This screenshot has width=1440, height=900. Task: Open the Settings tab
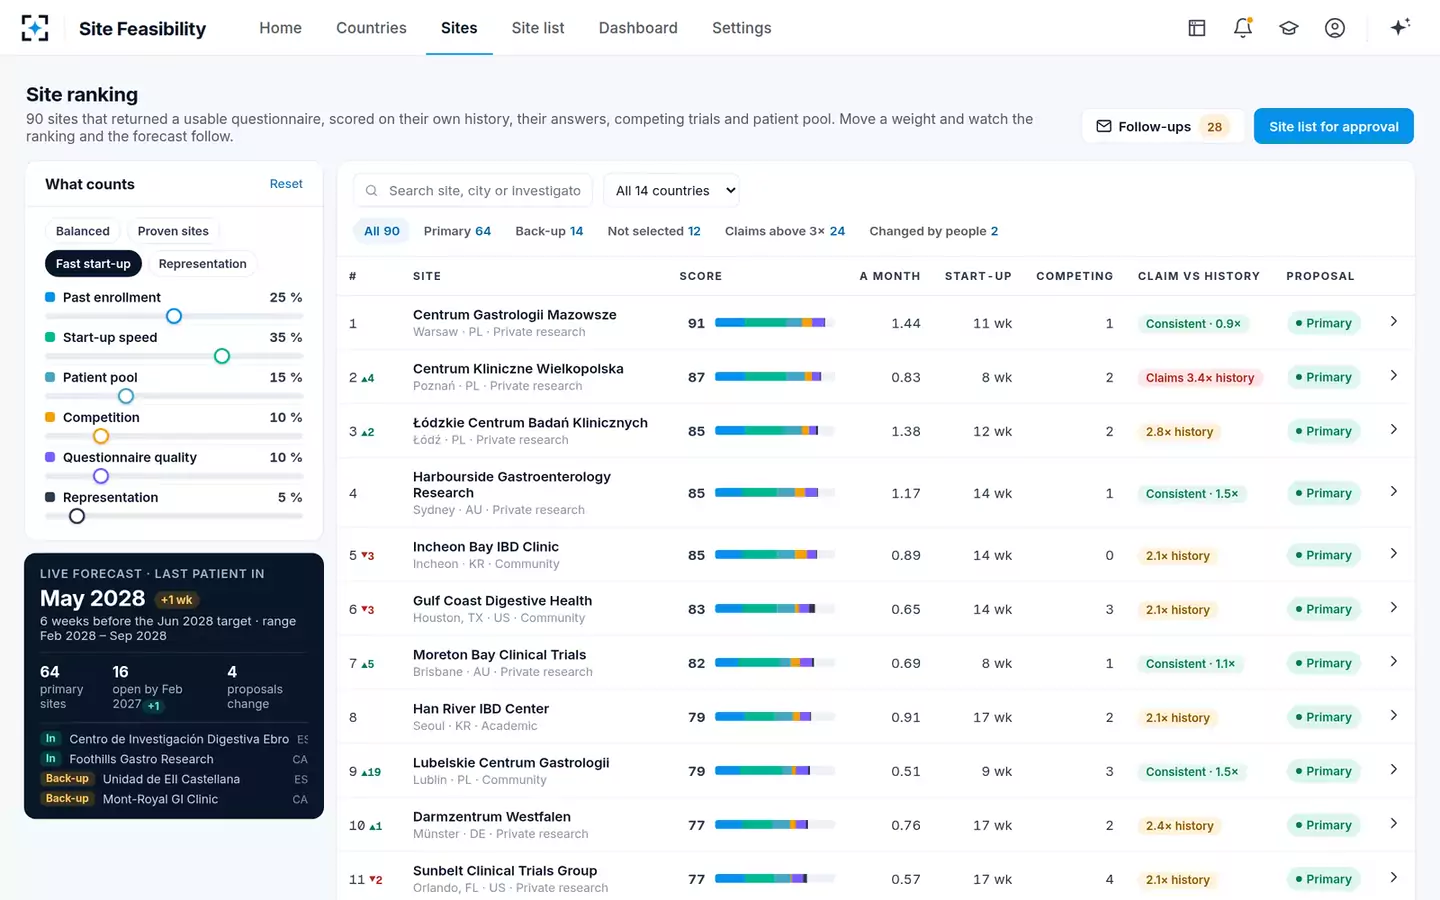pyautogui.click(x=741, y=28)
